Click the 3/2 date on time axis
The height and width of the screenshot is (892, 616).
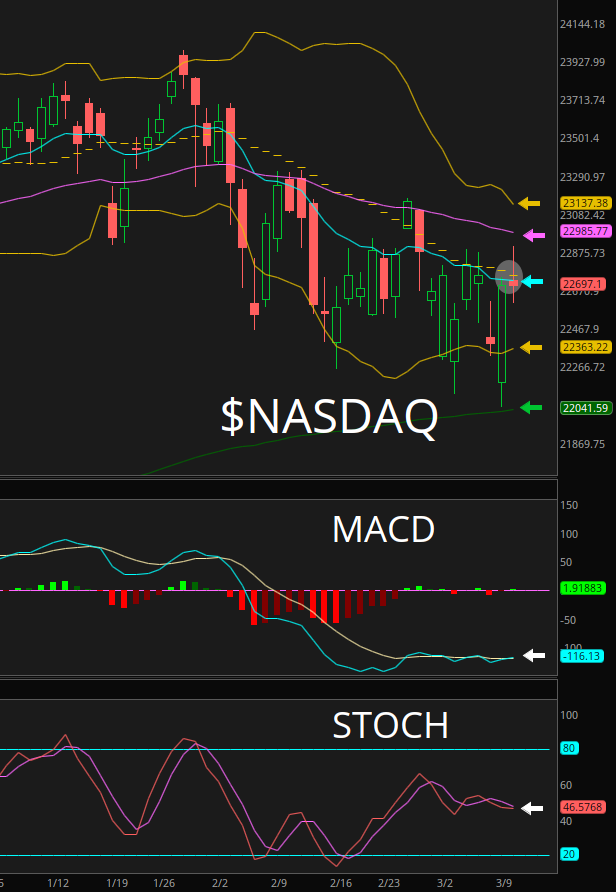[445, 883]
